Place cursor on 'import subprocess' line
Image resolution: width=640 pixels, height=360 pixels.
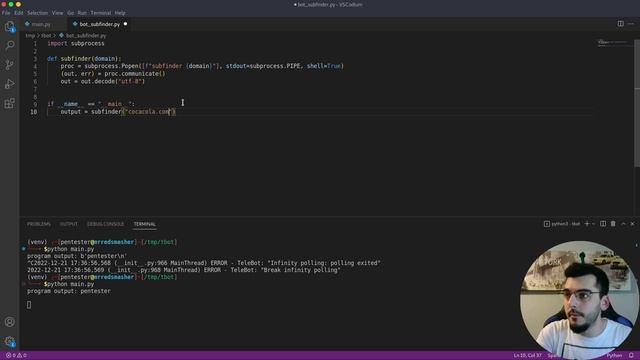coord(76,43)
